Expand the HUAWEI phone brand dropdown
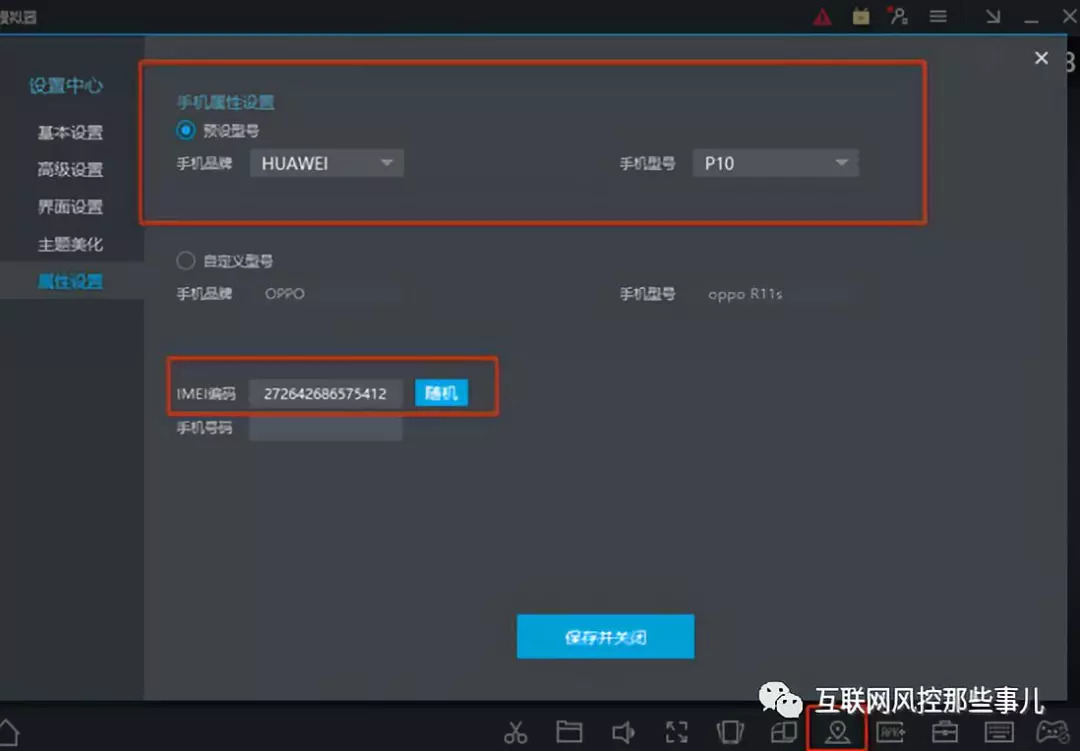The image size is (1080, 751). tap(327, 164)
